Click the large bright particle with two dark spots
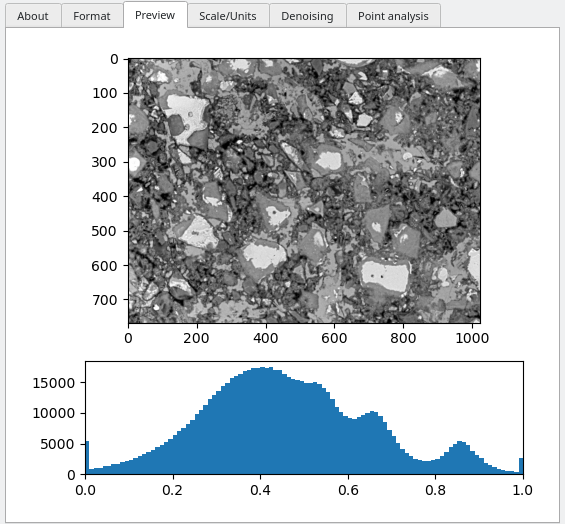 pos(386,276)
